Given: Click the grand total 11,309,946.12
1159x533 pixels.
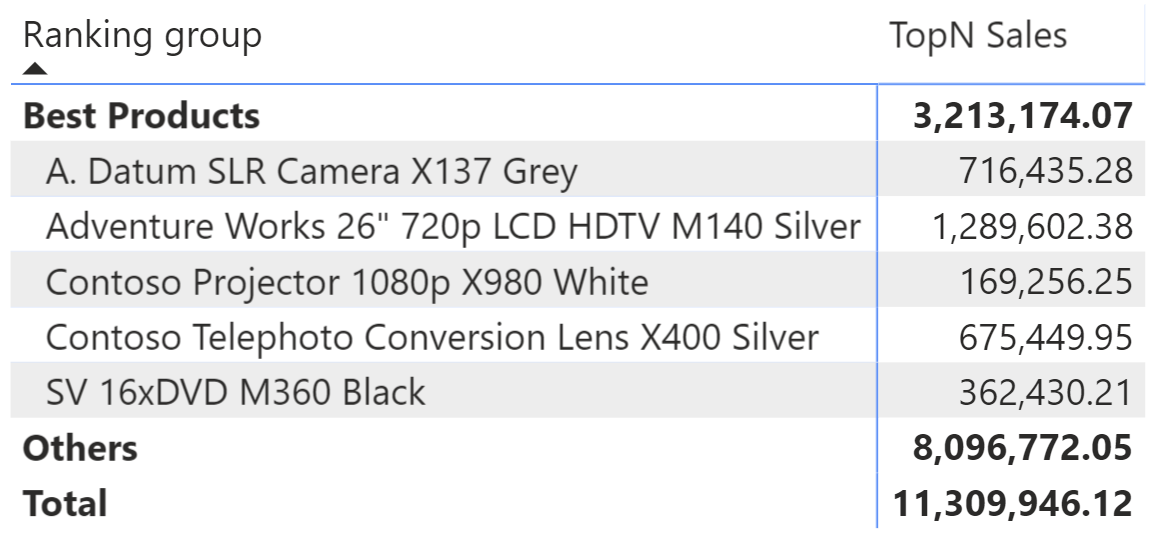Looking at the screenshot, I should click(x=1013, y=504).
